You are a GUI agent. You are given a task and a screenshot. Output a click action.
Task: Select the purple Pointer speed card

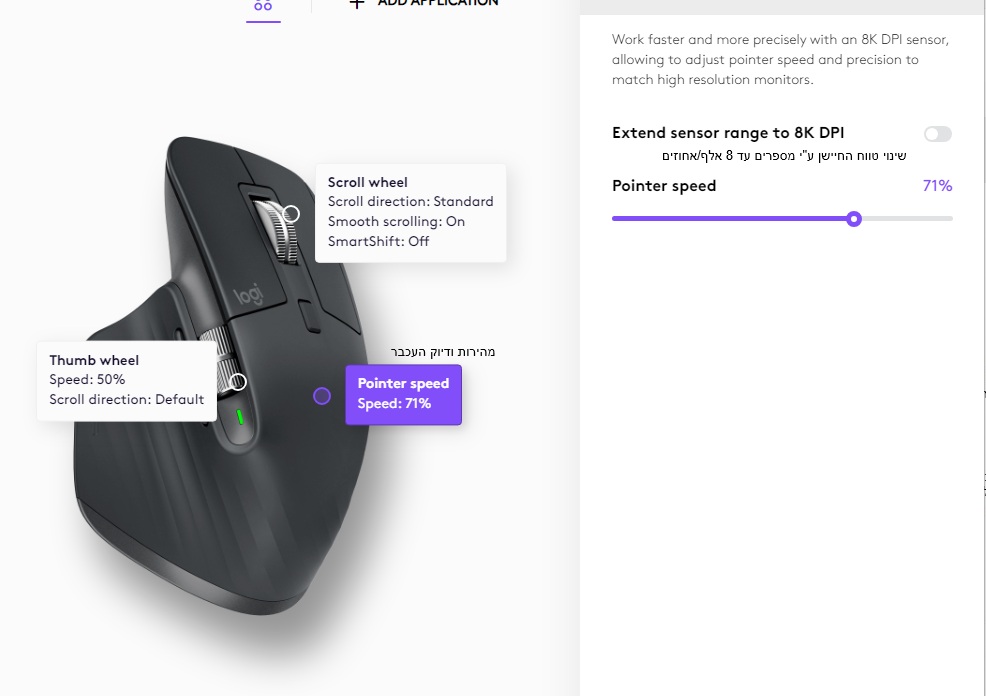tap(403, 394)
